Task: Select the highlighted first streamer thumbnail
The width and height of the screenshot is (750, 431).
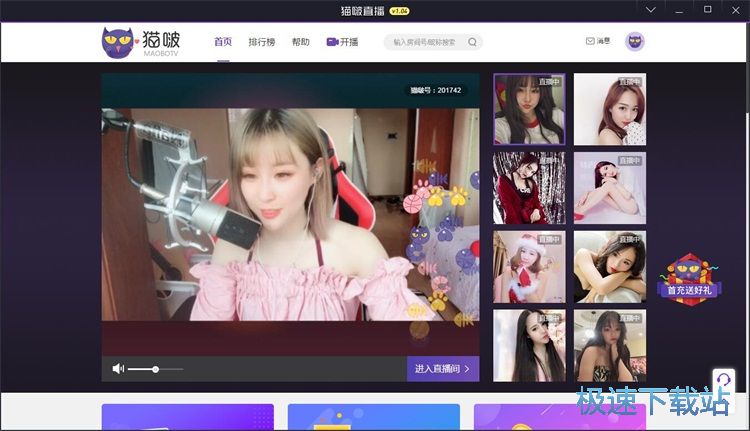Action: 529,109
